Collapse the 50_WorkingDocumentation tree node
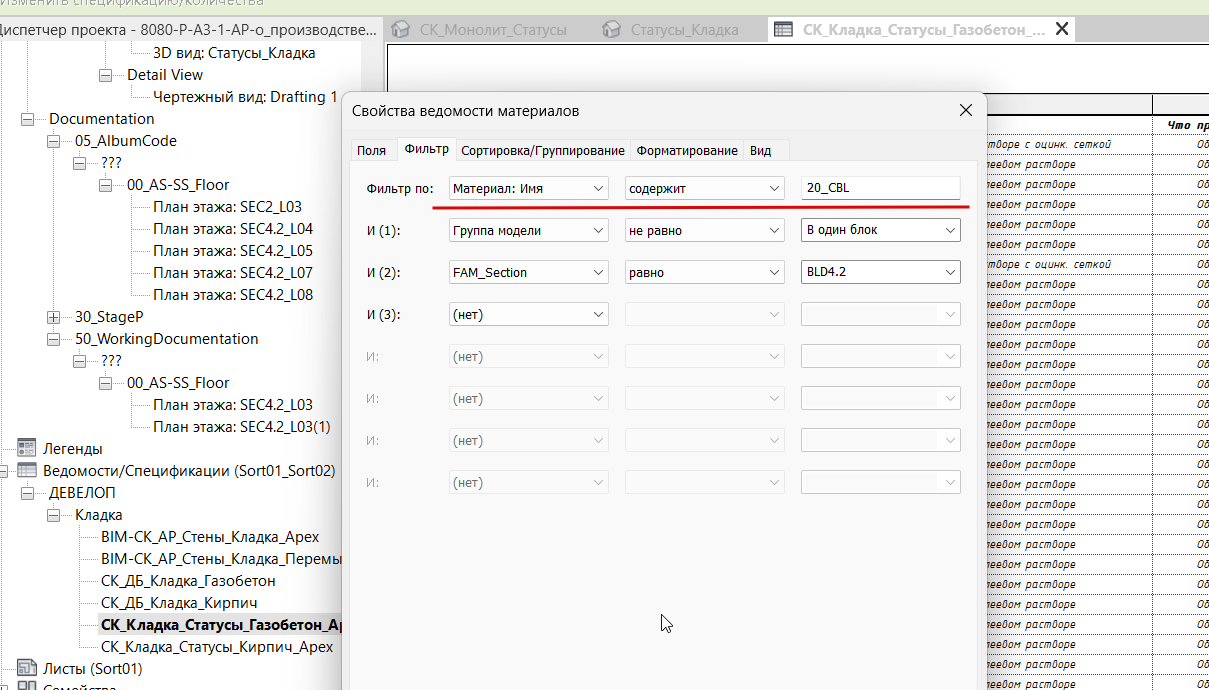Screen dimensions: 1209x690 point(54,339)
